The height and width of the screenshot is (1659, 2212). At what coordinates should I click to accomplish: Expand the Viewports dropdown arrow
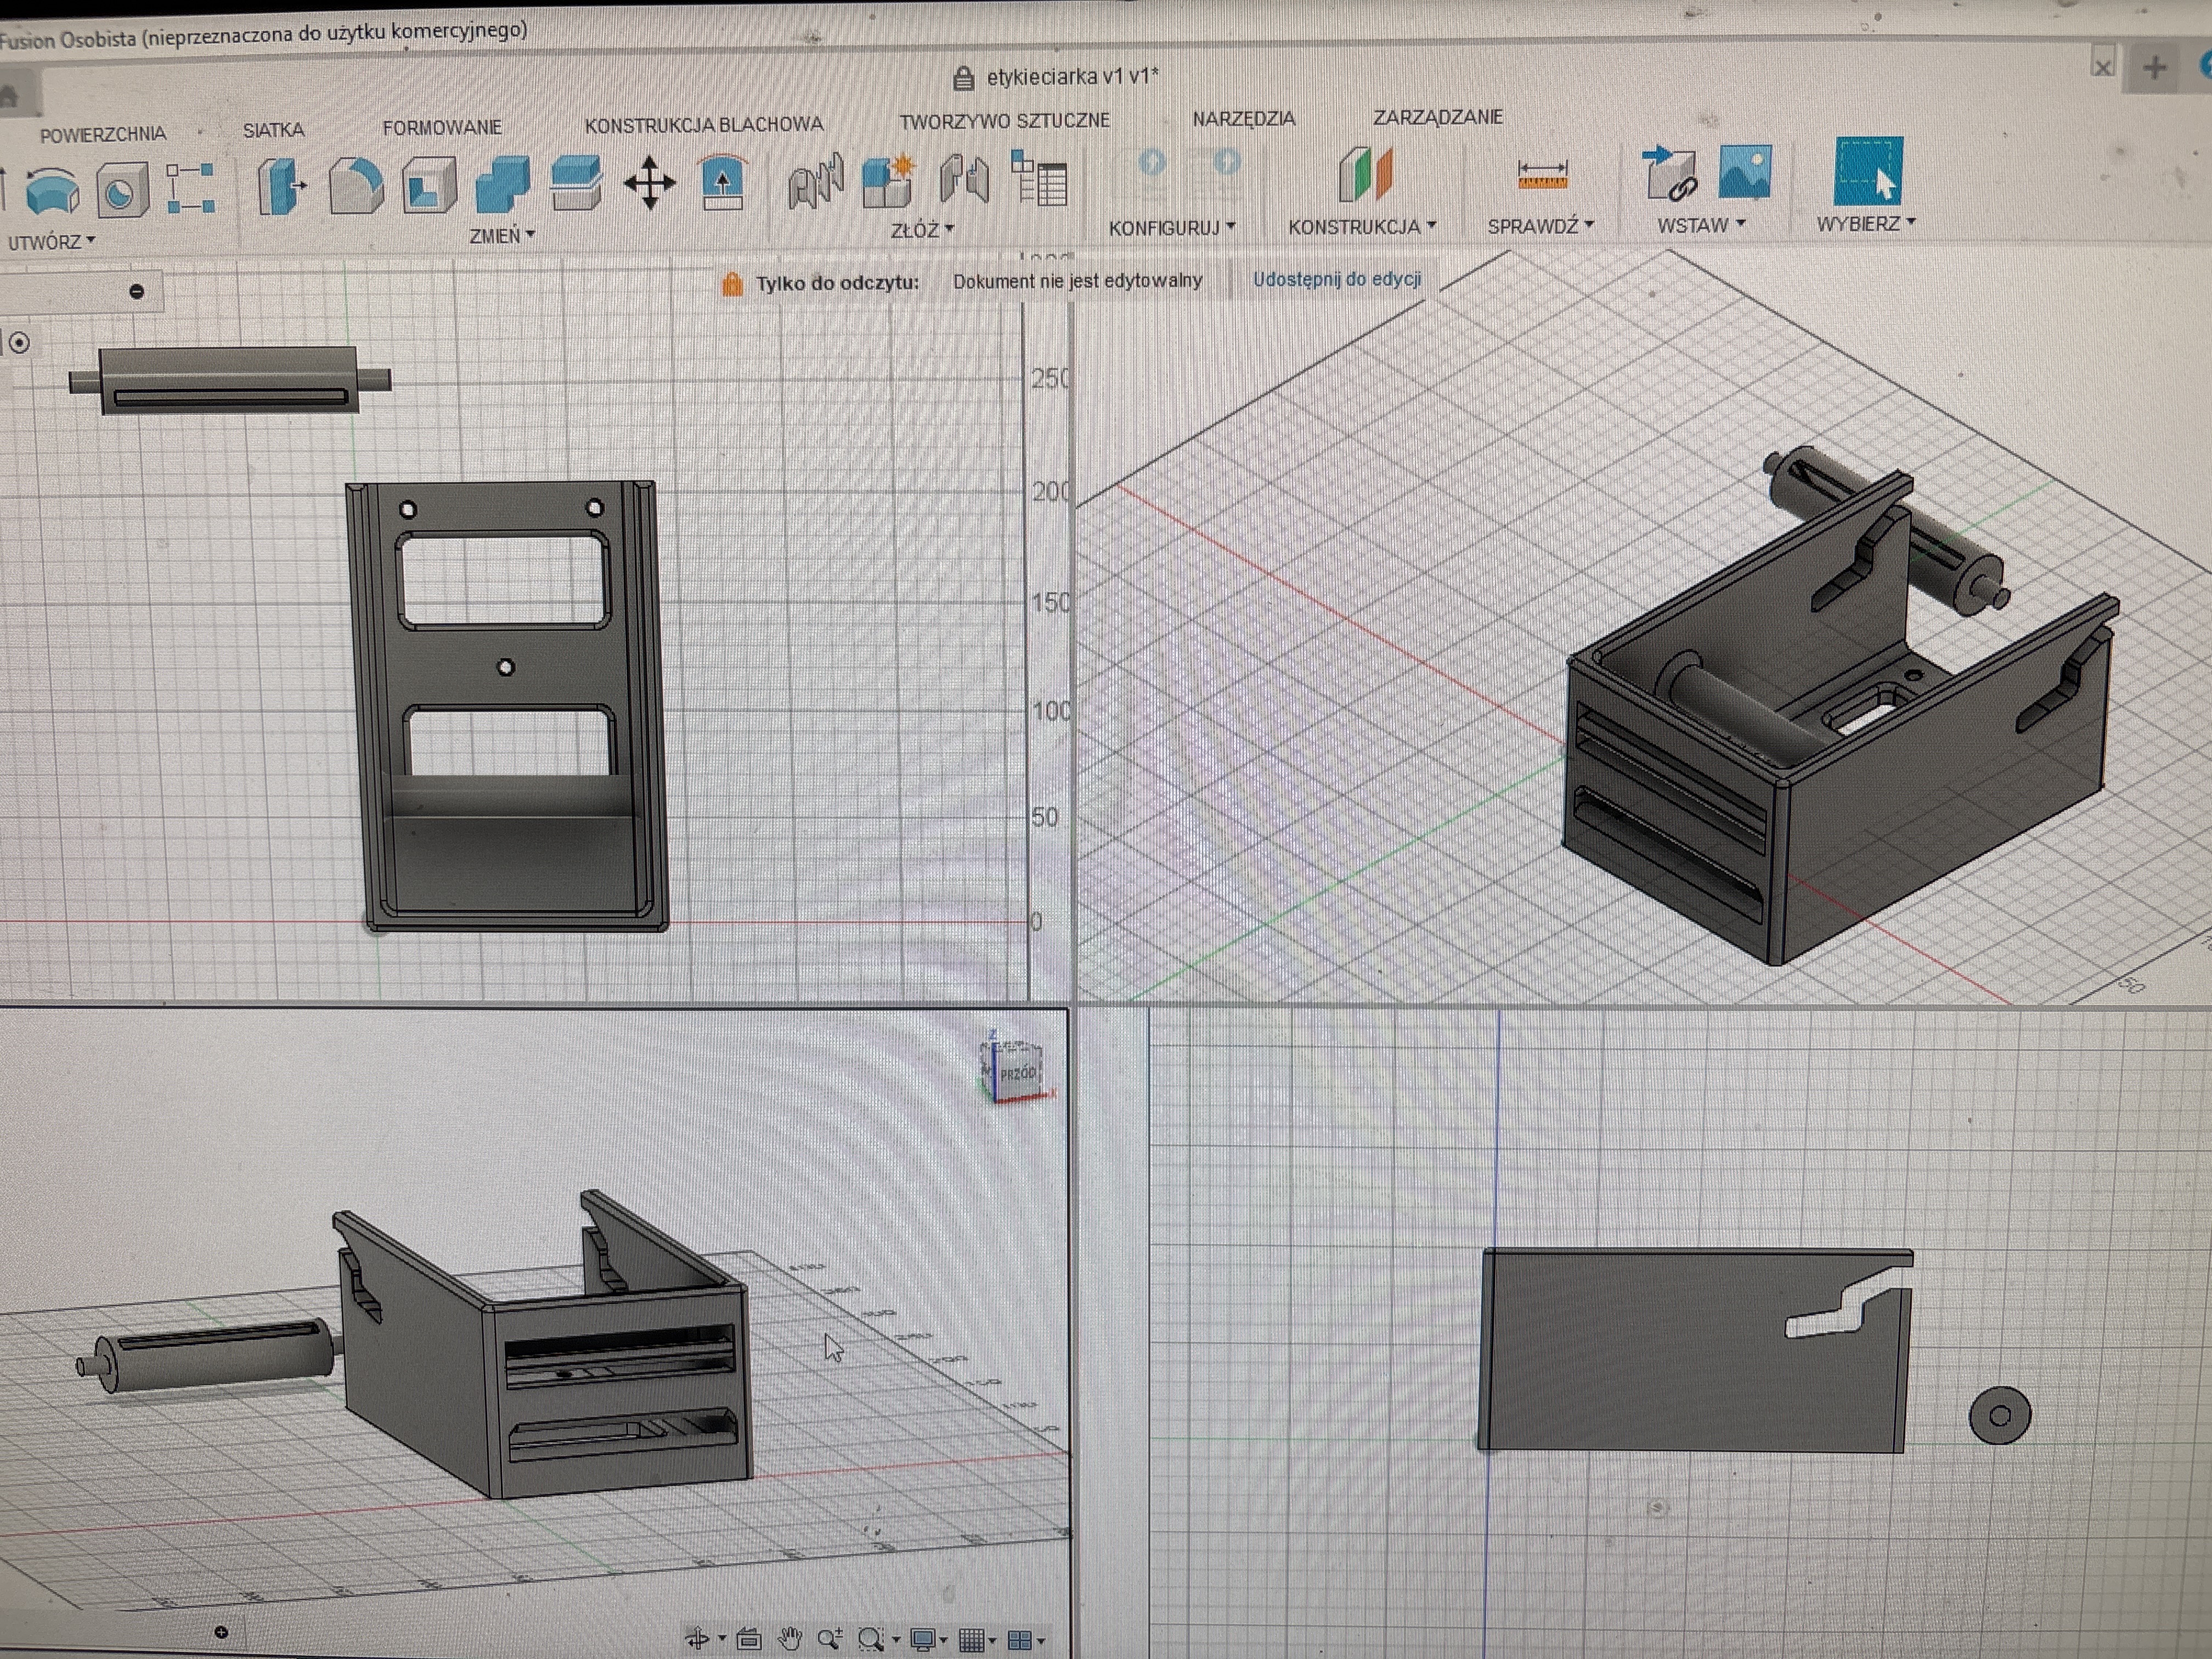pos(1041,1641)
